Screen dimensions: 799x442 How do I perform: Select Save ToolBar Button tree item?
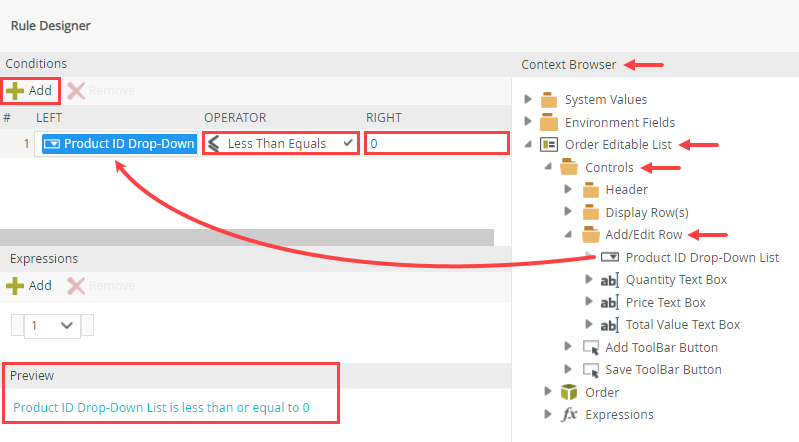(663, 370)
